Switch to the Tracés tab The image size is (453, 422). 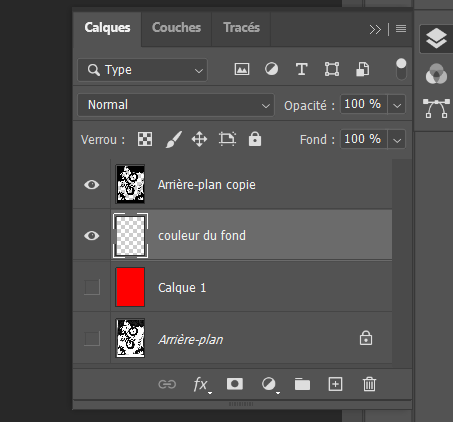click(x=241, y=28)
